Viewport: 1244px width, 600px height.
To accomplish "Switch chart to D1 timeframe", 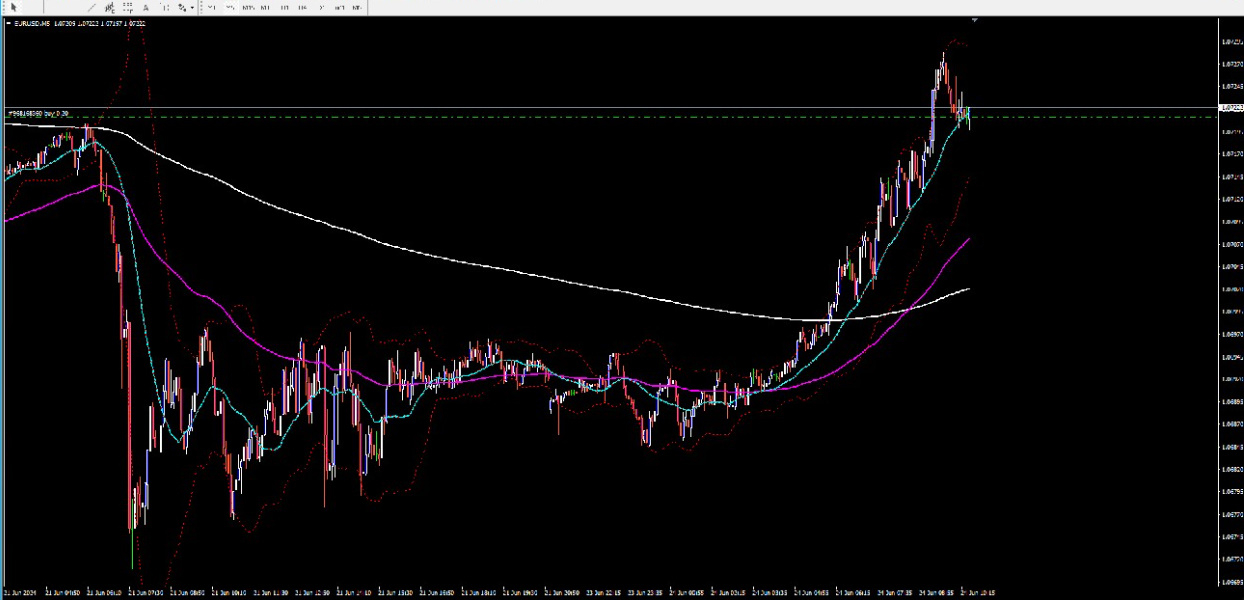I will (321, 7).
